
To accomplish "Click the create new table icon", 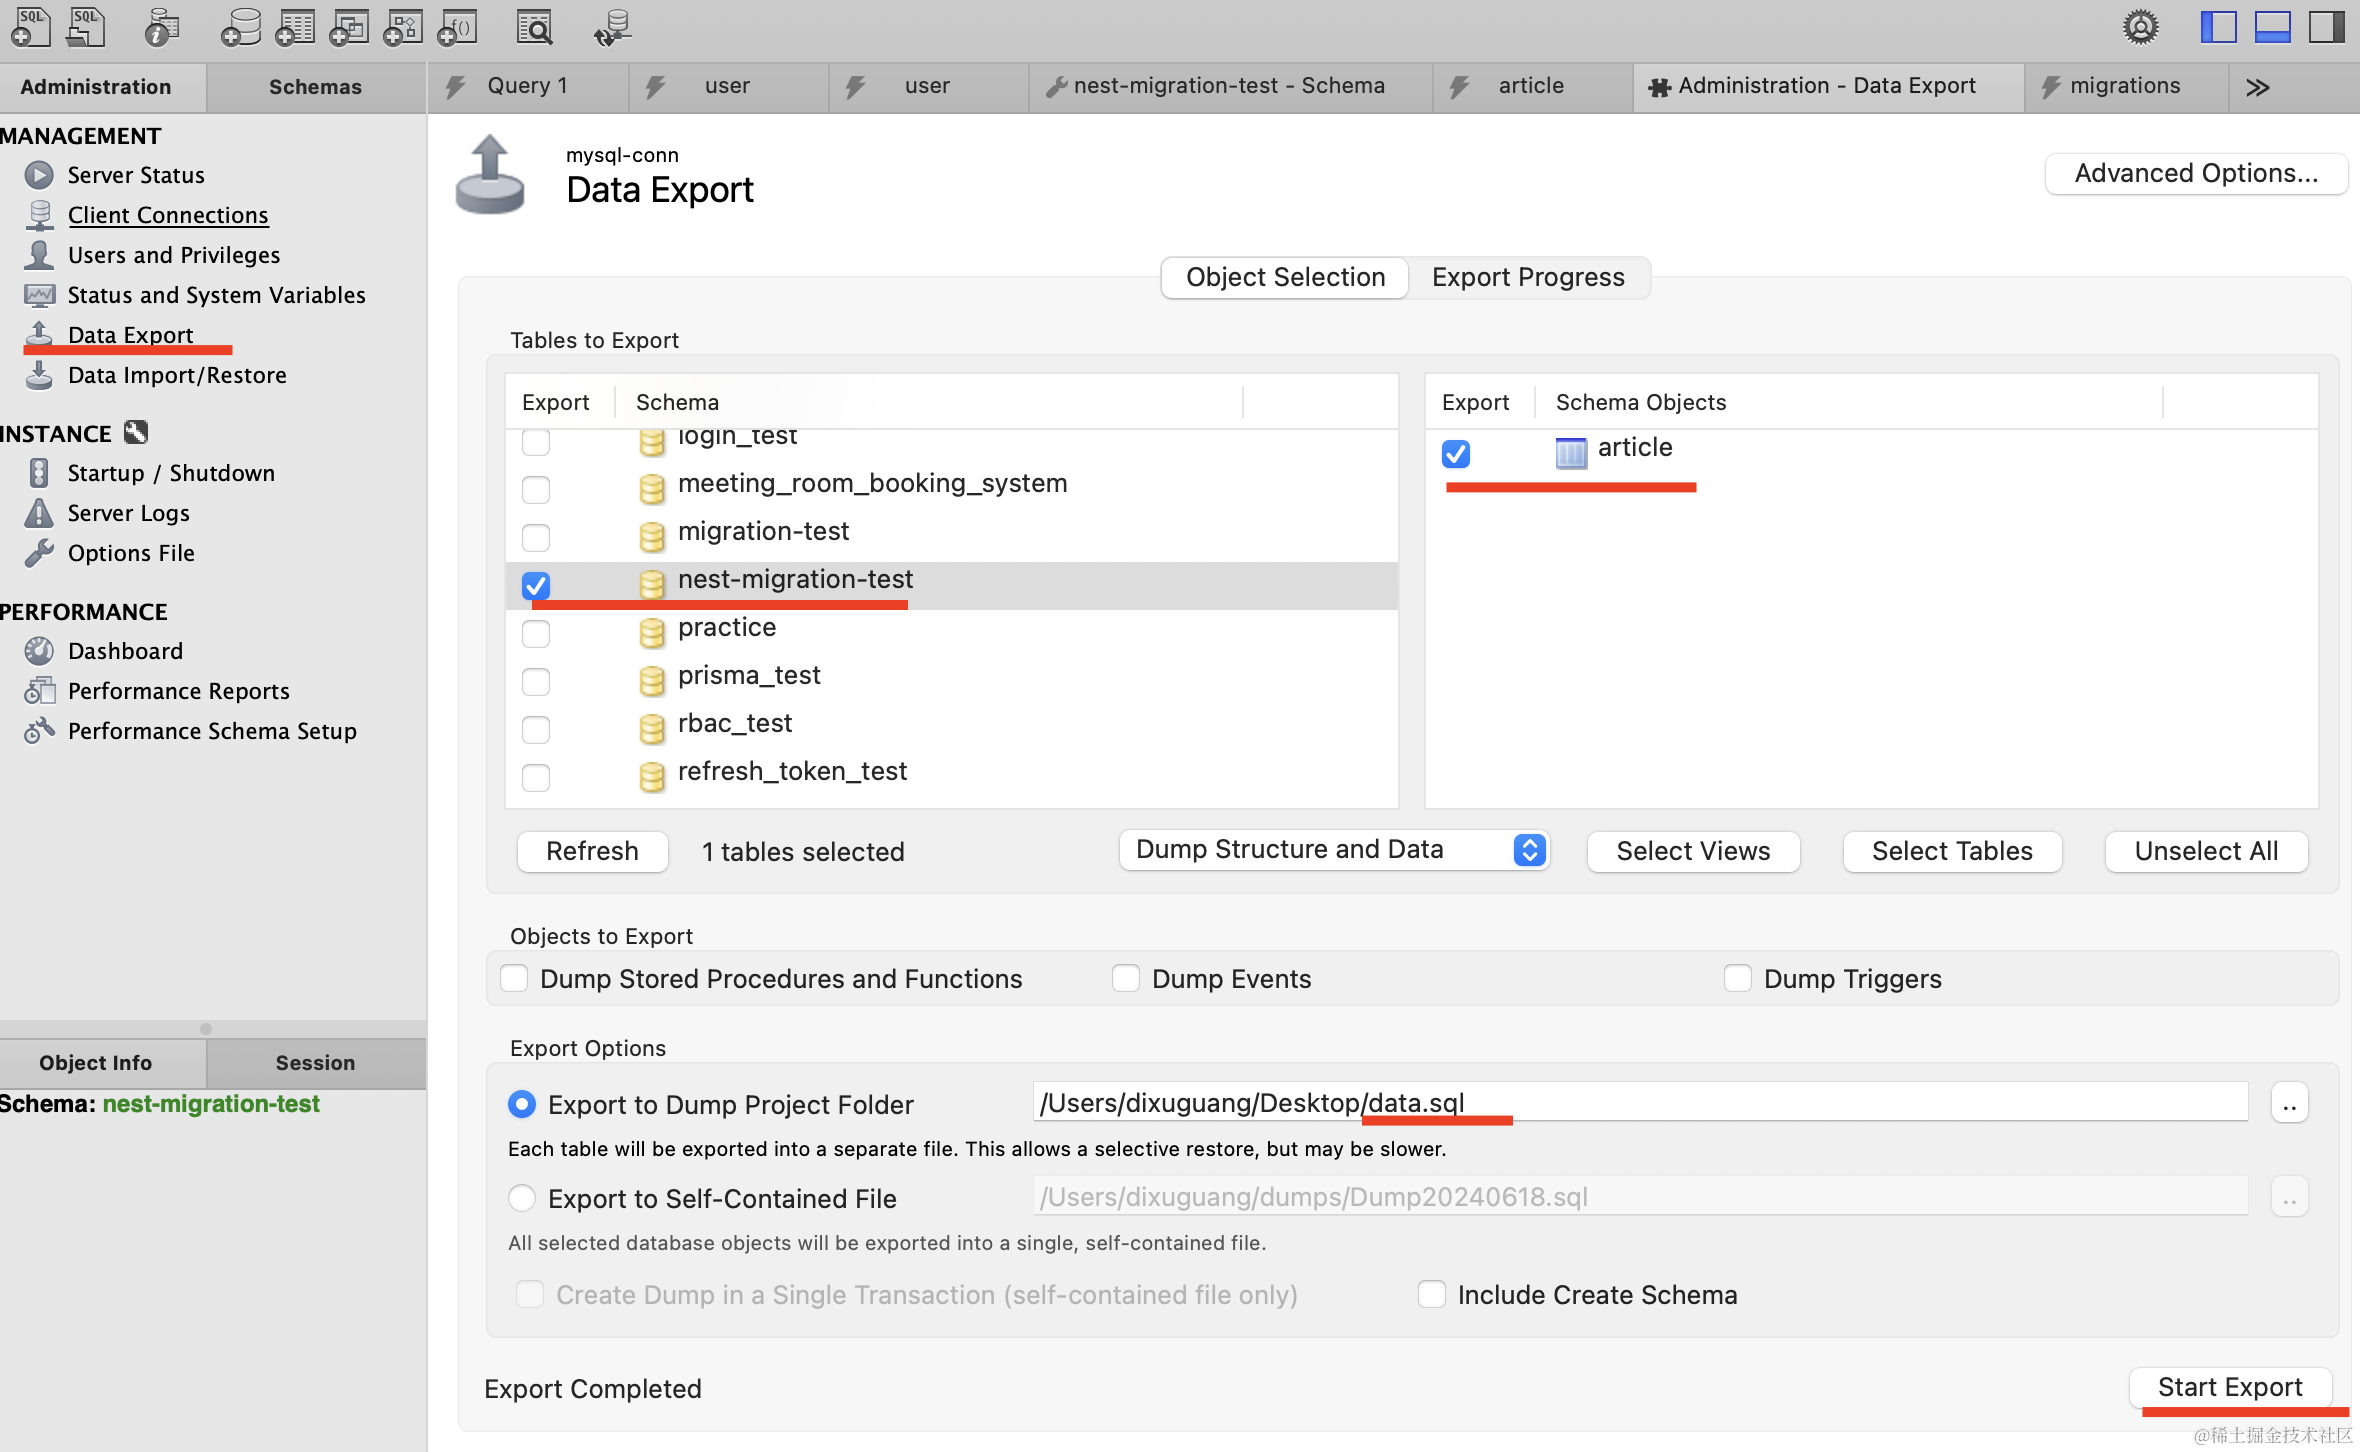I will (x=295, y=28).
